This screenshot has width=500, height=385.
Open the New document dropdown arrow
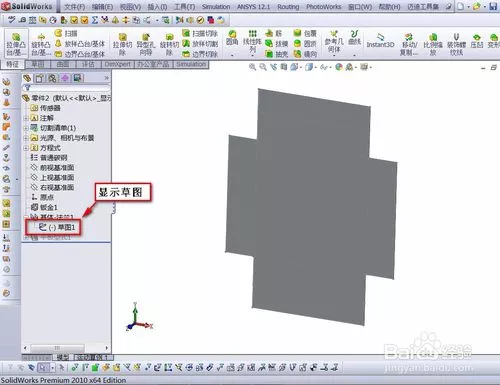click(x=468, y=7)
